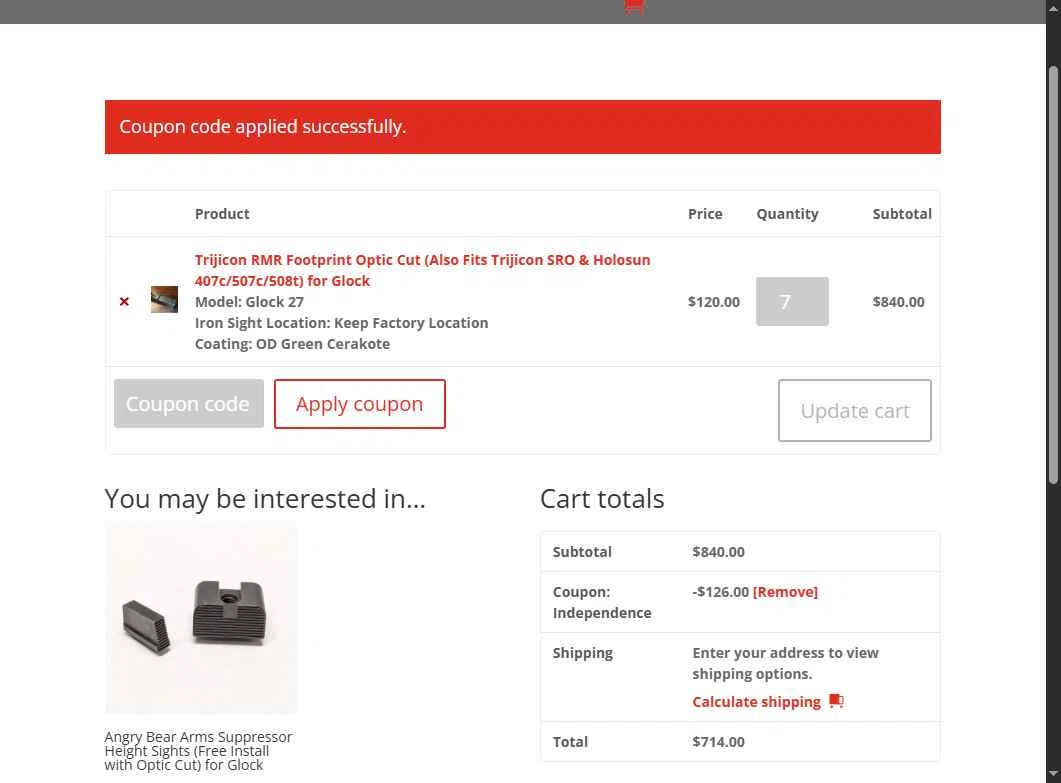This screenshot has width=1061, height=783.
Task: Click the 'Coupon code applied successfully.' notice
Action: point(522,127)
